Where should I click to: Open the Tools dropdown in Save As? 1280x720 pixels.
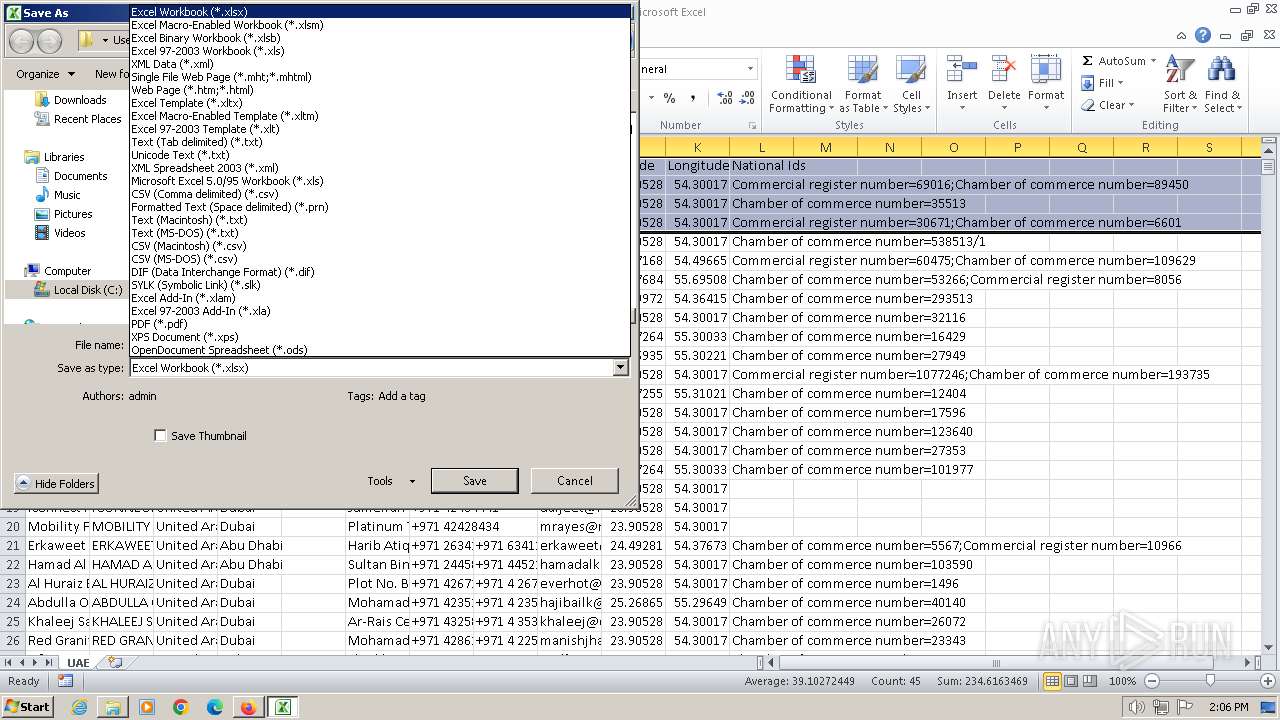(x=391, y=481)
